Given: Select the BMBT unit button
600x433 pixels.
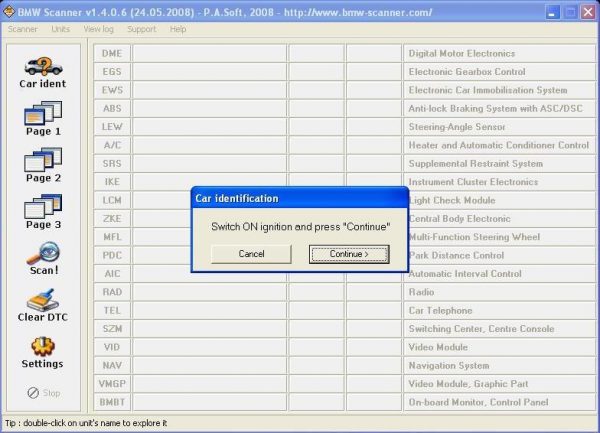Looking at the screenshot, I should point(112,402).
